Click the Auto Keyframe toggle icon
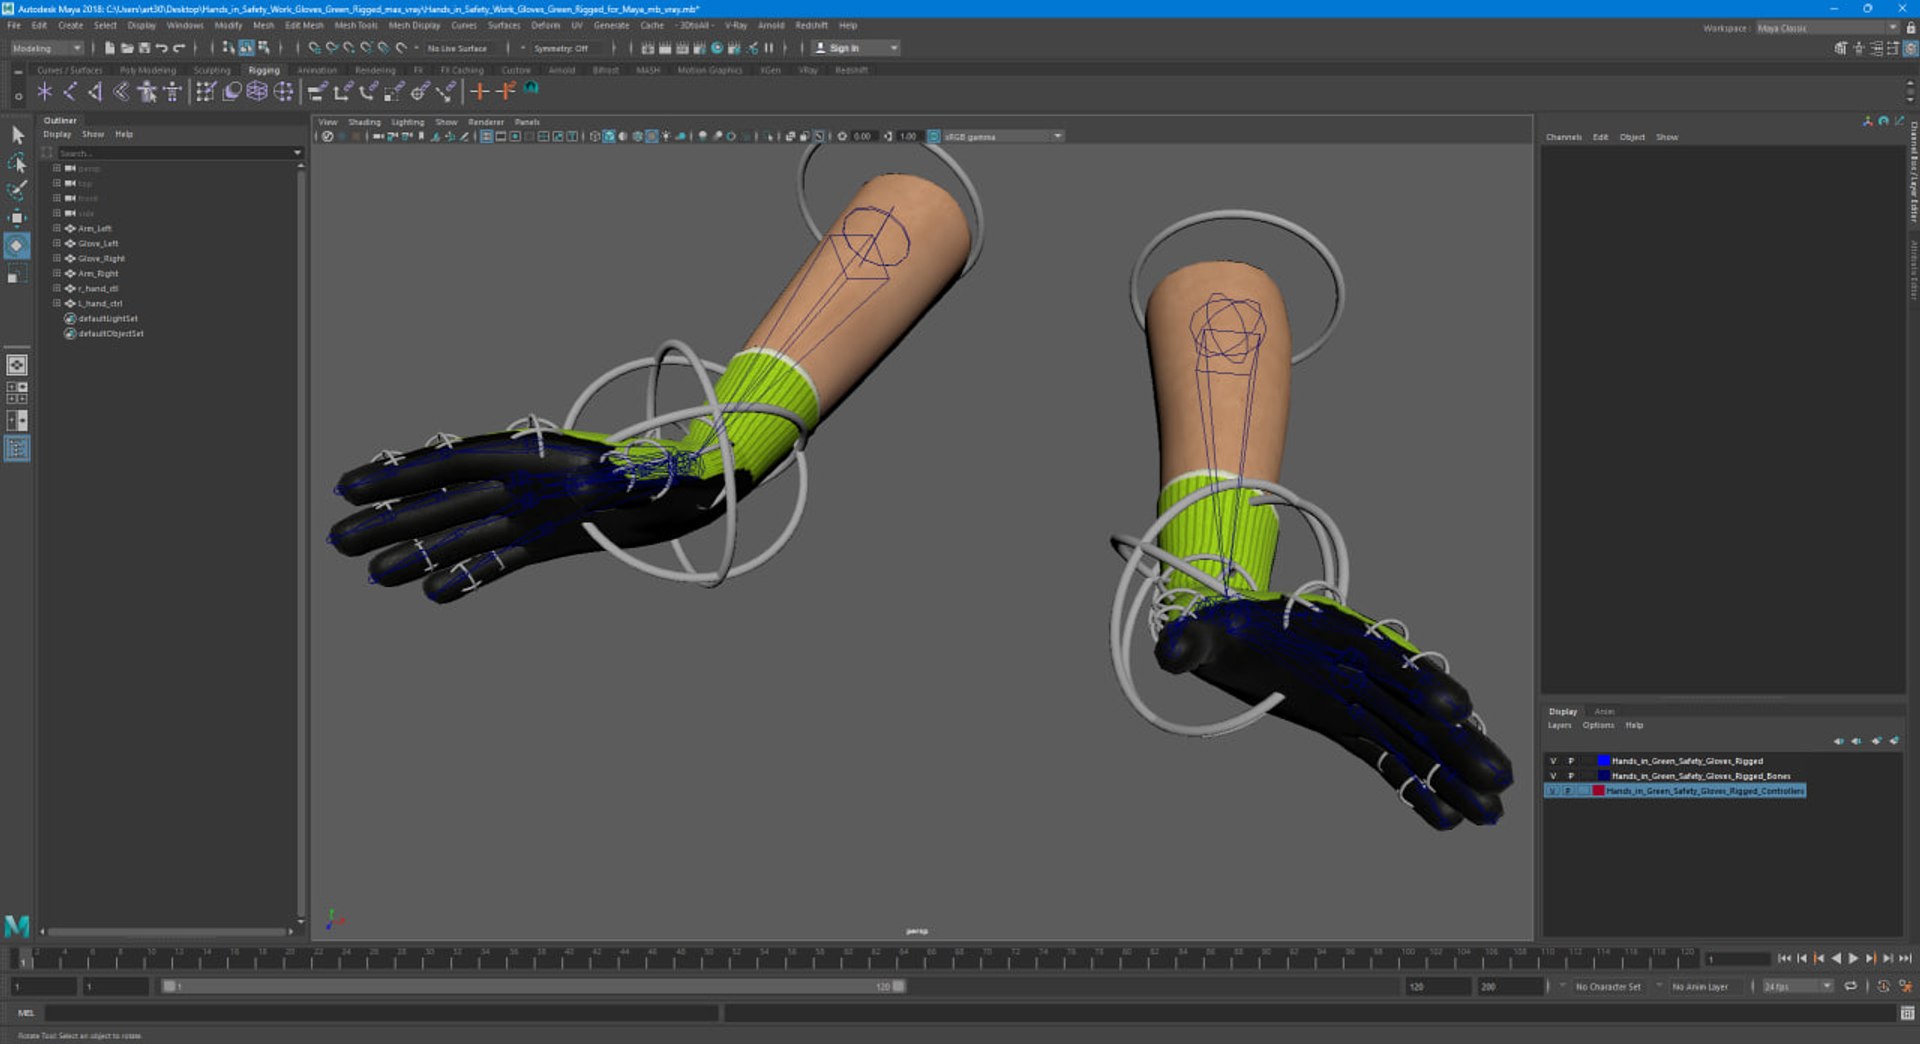1920x1044 pixels. [1883, 986]
